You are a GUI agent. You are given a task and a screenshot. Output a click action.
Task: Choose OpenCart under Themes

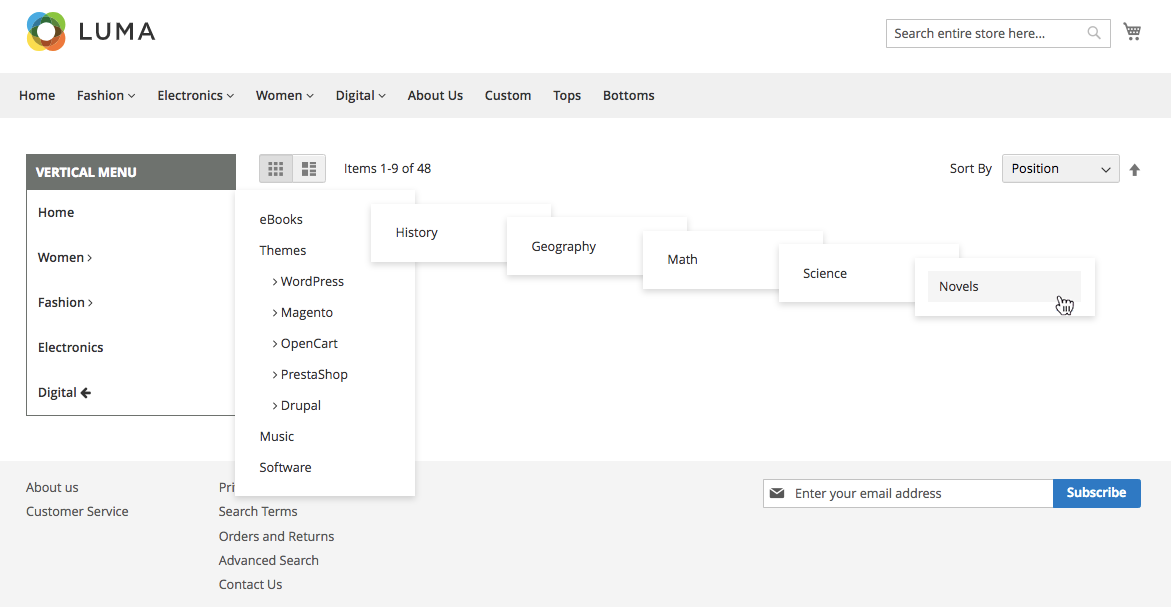point(305,343)
